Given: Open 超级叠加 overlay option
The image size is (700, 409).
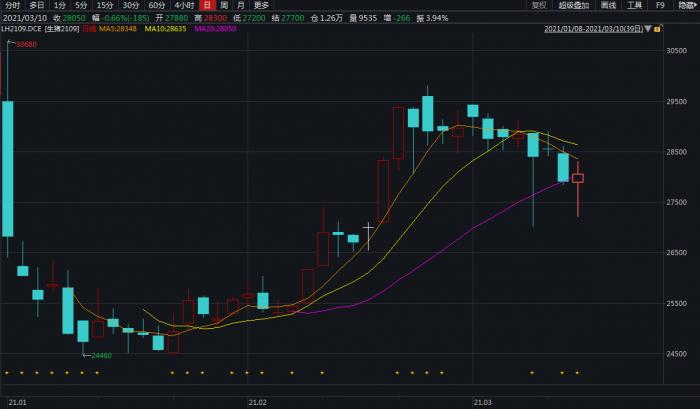Looking at the screenshot, I should click(574, 5).
